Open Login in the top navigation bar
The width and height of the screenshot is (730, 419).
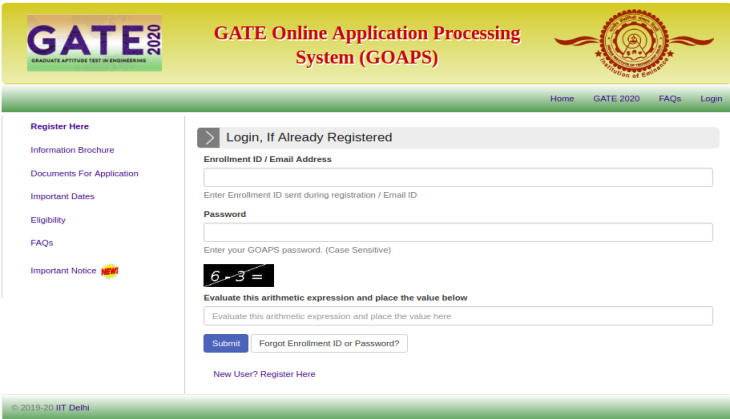(711, 99)
